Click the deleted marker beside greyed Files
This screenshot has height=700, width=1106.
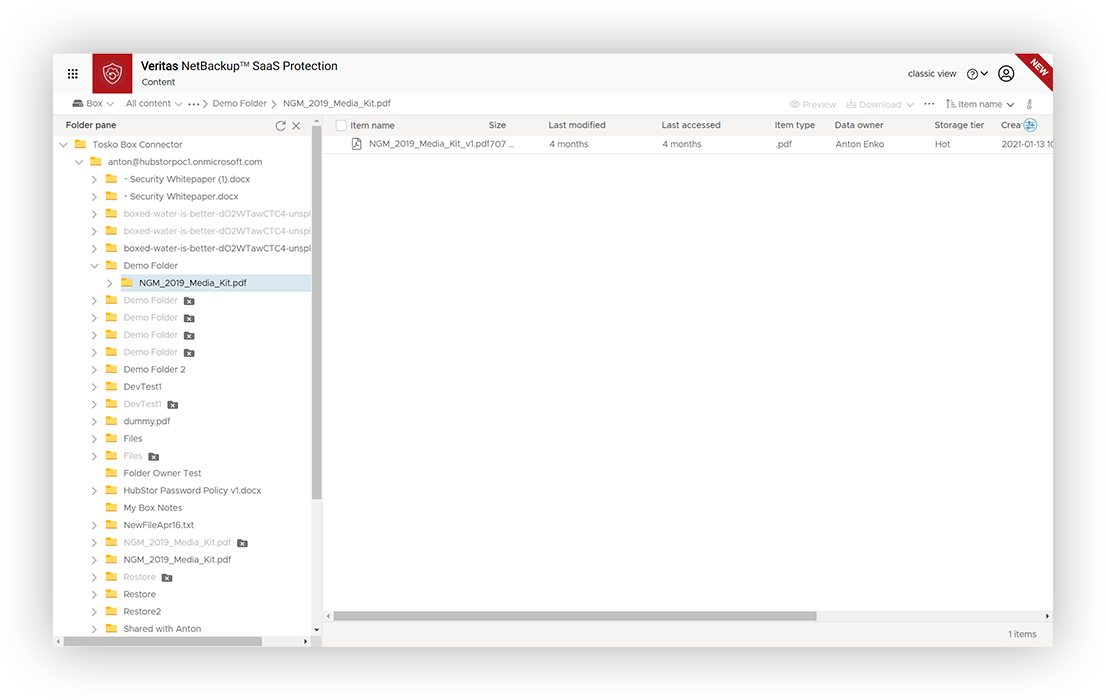click(x=154, y=457)
